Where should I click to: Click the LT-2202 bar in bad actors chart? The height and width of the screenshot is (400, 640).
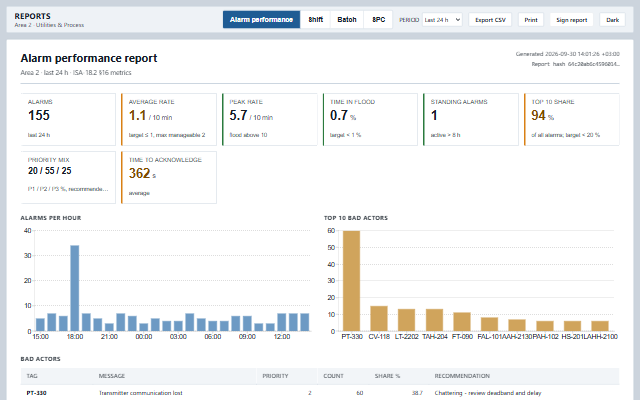coord(407,320)
